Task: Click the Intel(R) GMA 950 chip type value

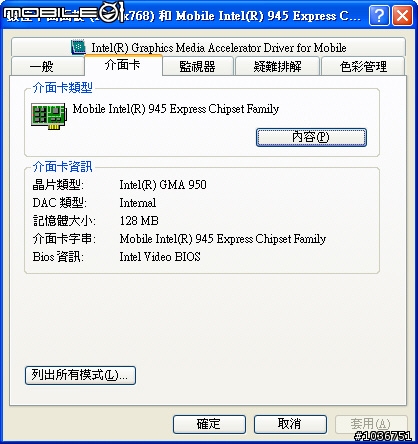Action: point(163,185)
